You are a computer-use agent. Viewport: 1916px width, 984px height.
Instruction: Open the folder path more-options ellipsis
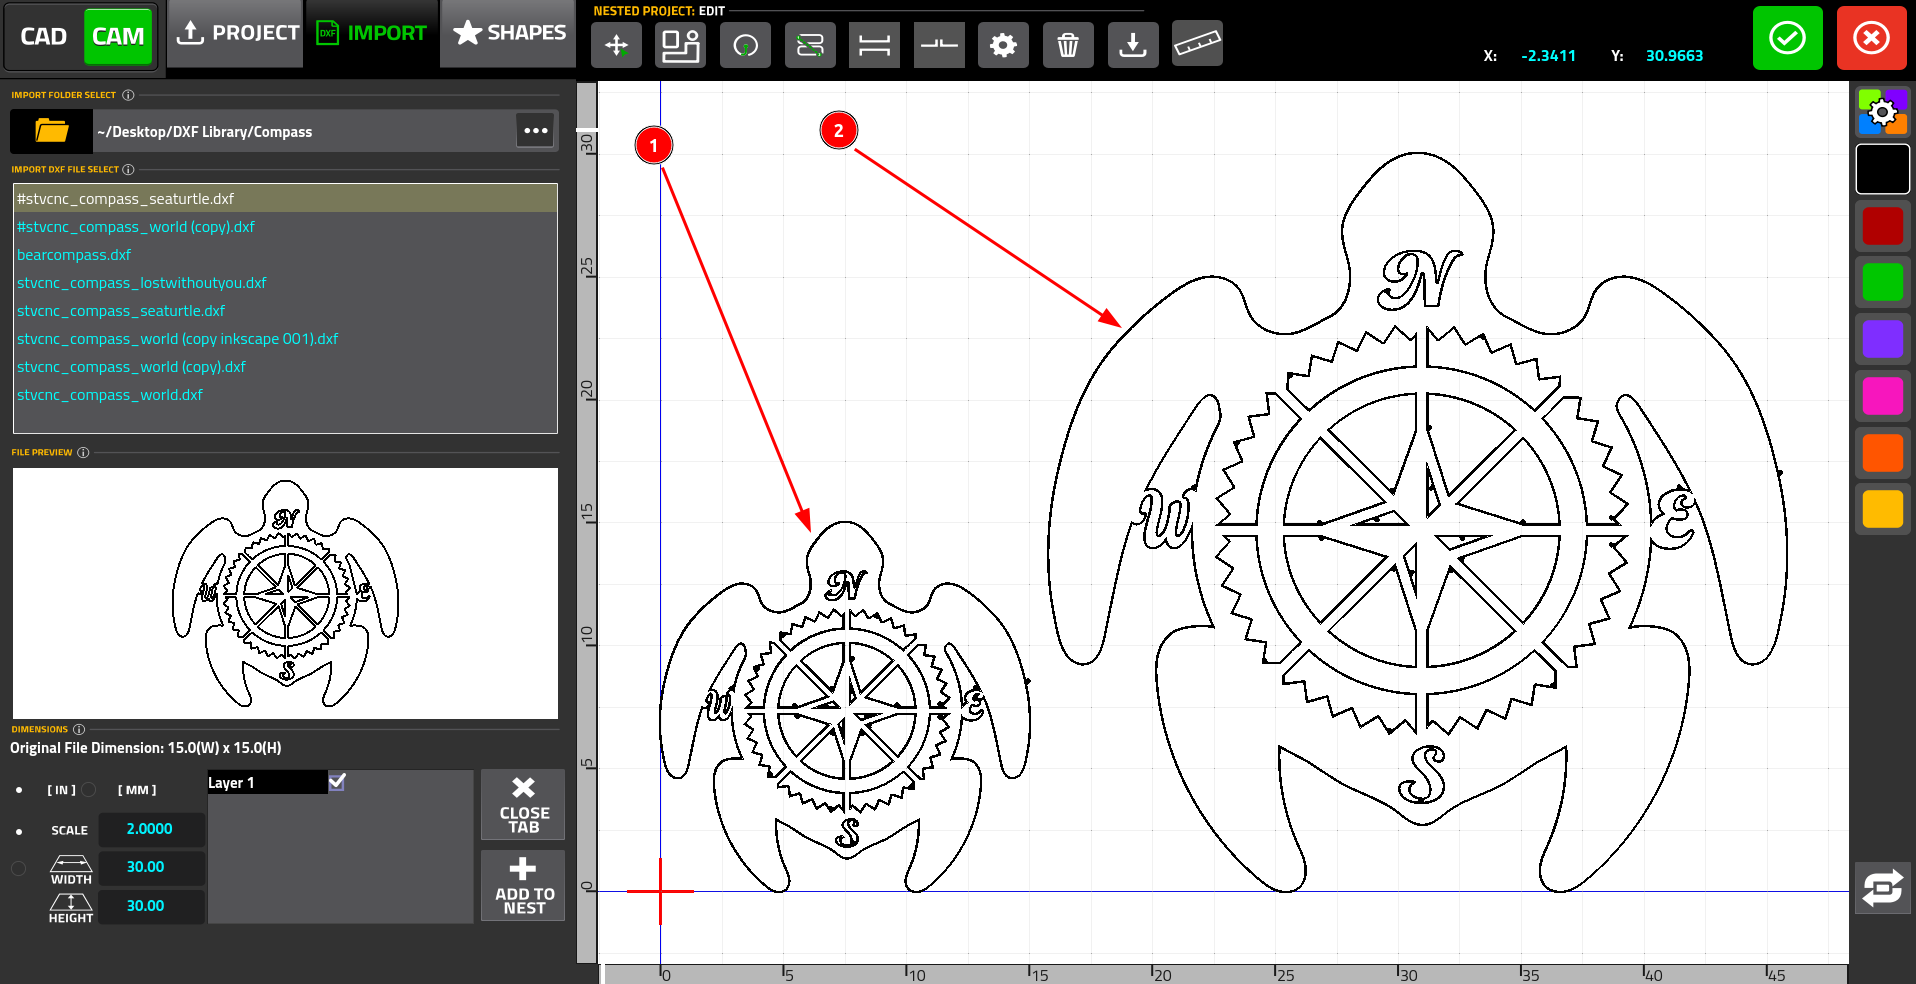pos(535,131)
